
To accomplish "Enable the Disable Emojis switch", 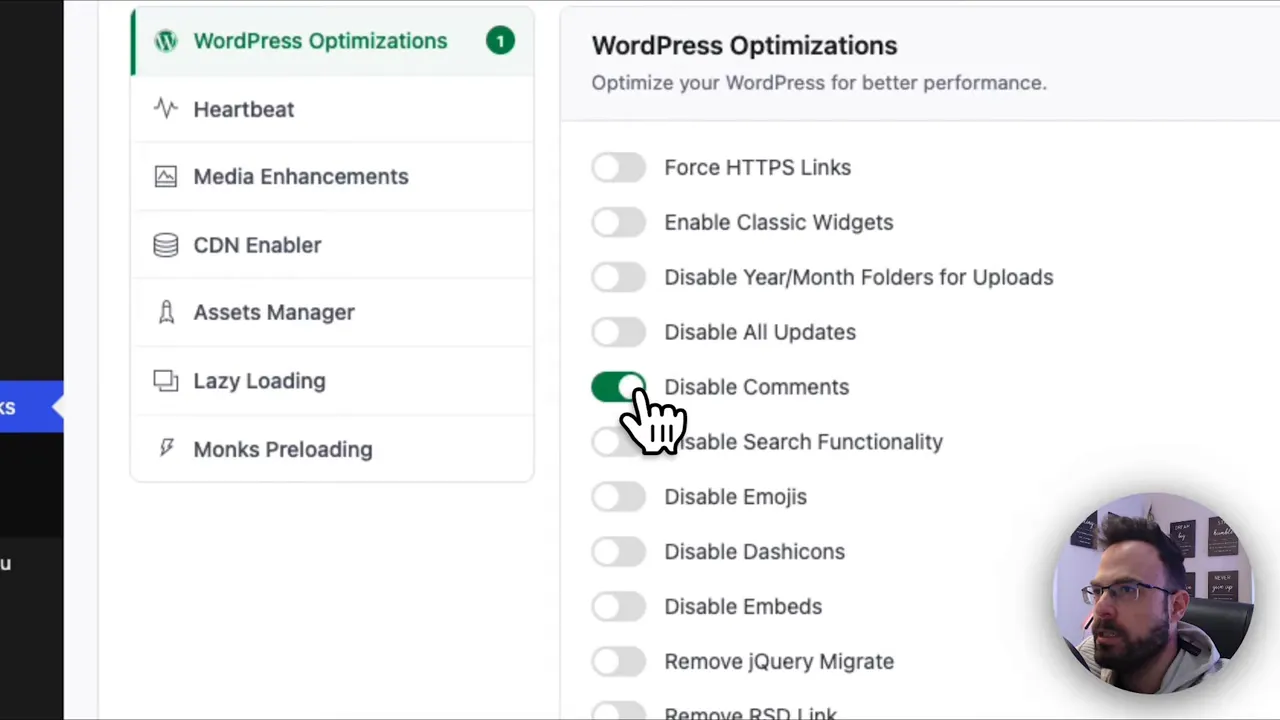I will click(x=618, y=496).
